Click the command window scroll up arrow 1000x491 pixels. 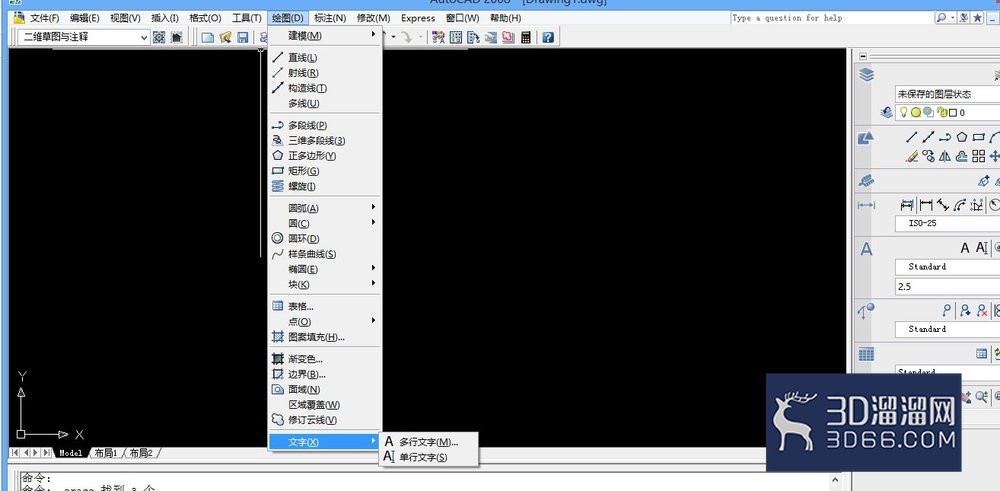pyautogui.click(x=835, y=479)
